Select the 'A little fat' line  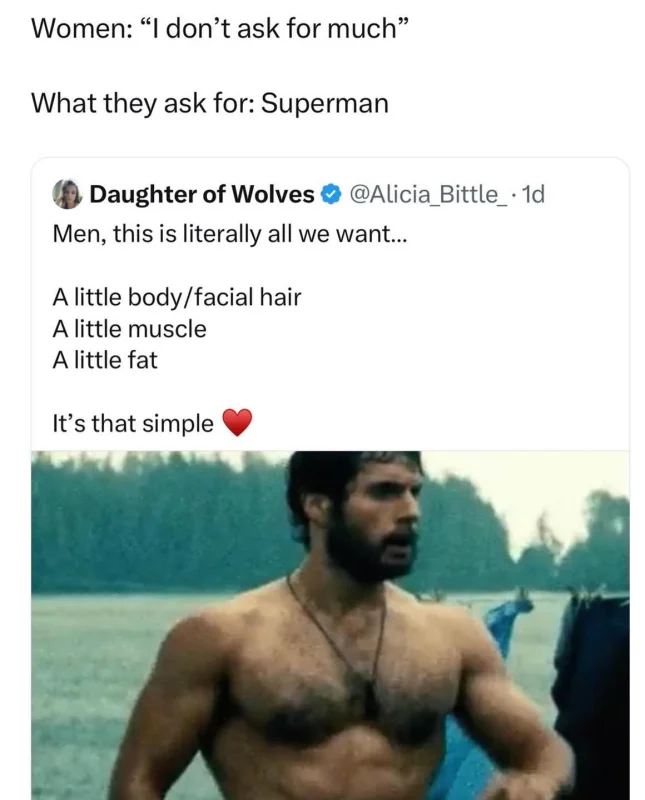tap(105, 360)
